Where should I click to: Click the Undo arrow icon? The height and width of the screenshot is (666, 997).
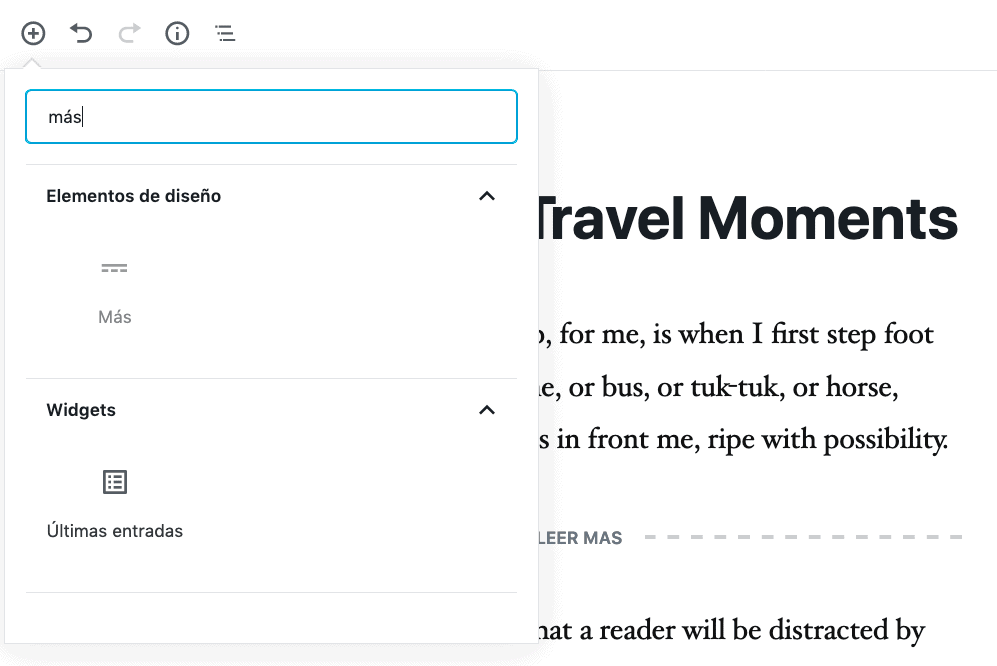pos(81,33)
